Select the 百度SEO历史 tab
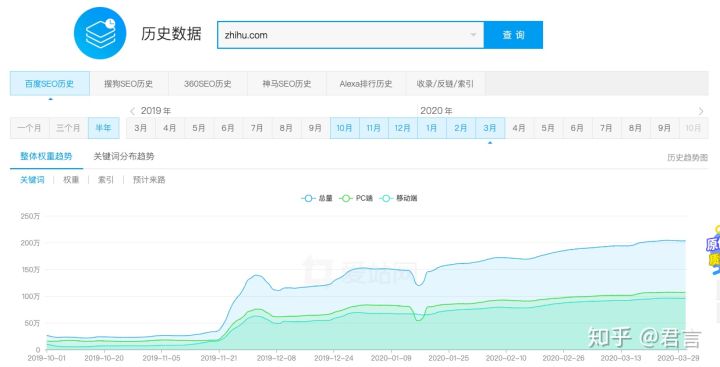Viewport: 720px width, 367px height. coord(50,84)
